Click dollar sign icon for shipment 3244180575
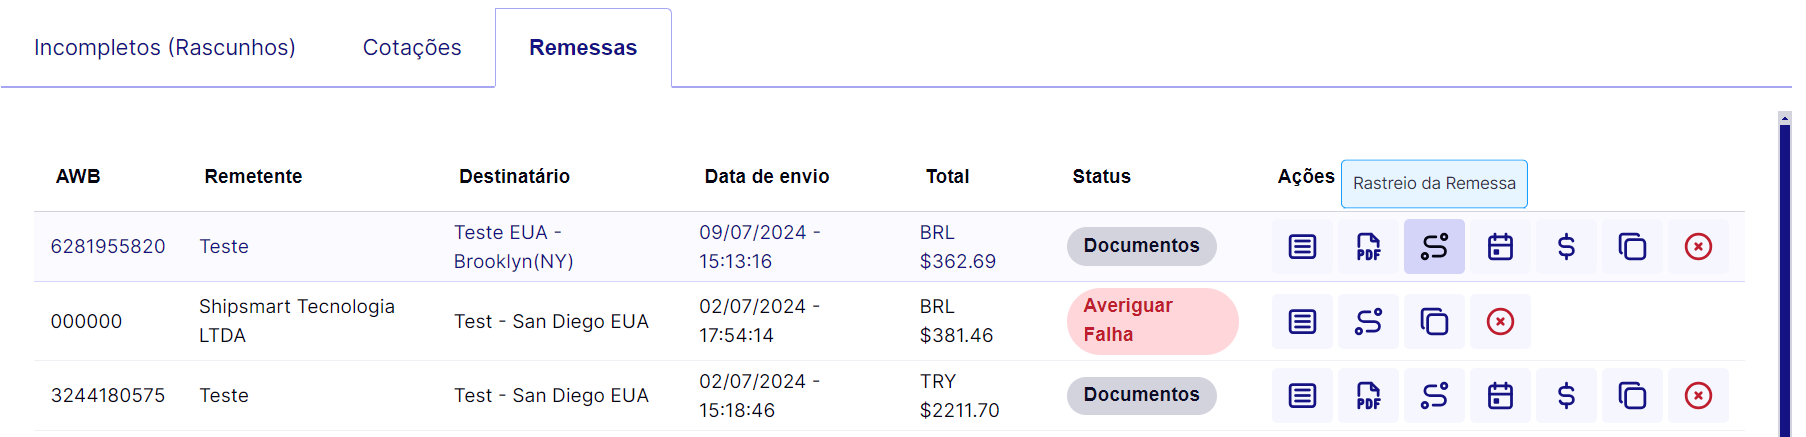This screenshot has height=437, width=1806. click(1566, 396)
